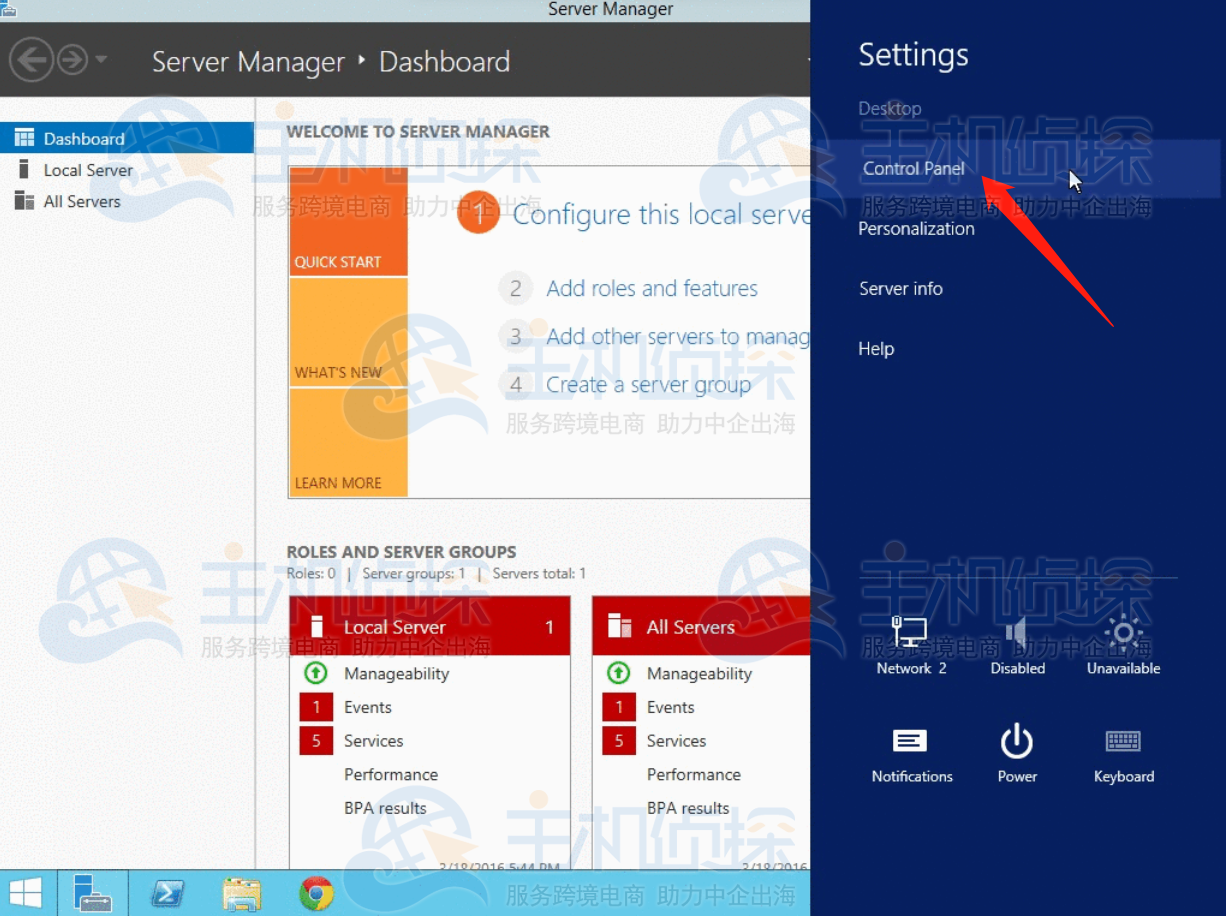Image resolution: width=1226 pixels, height=916 pixels.
Task: Open the QUICK START tile
Action: (348, 222)
